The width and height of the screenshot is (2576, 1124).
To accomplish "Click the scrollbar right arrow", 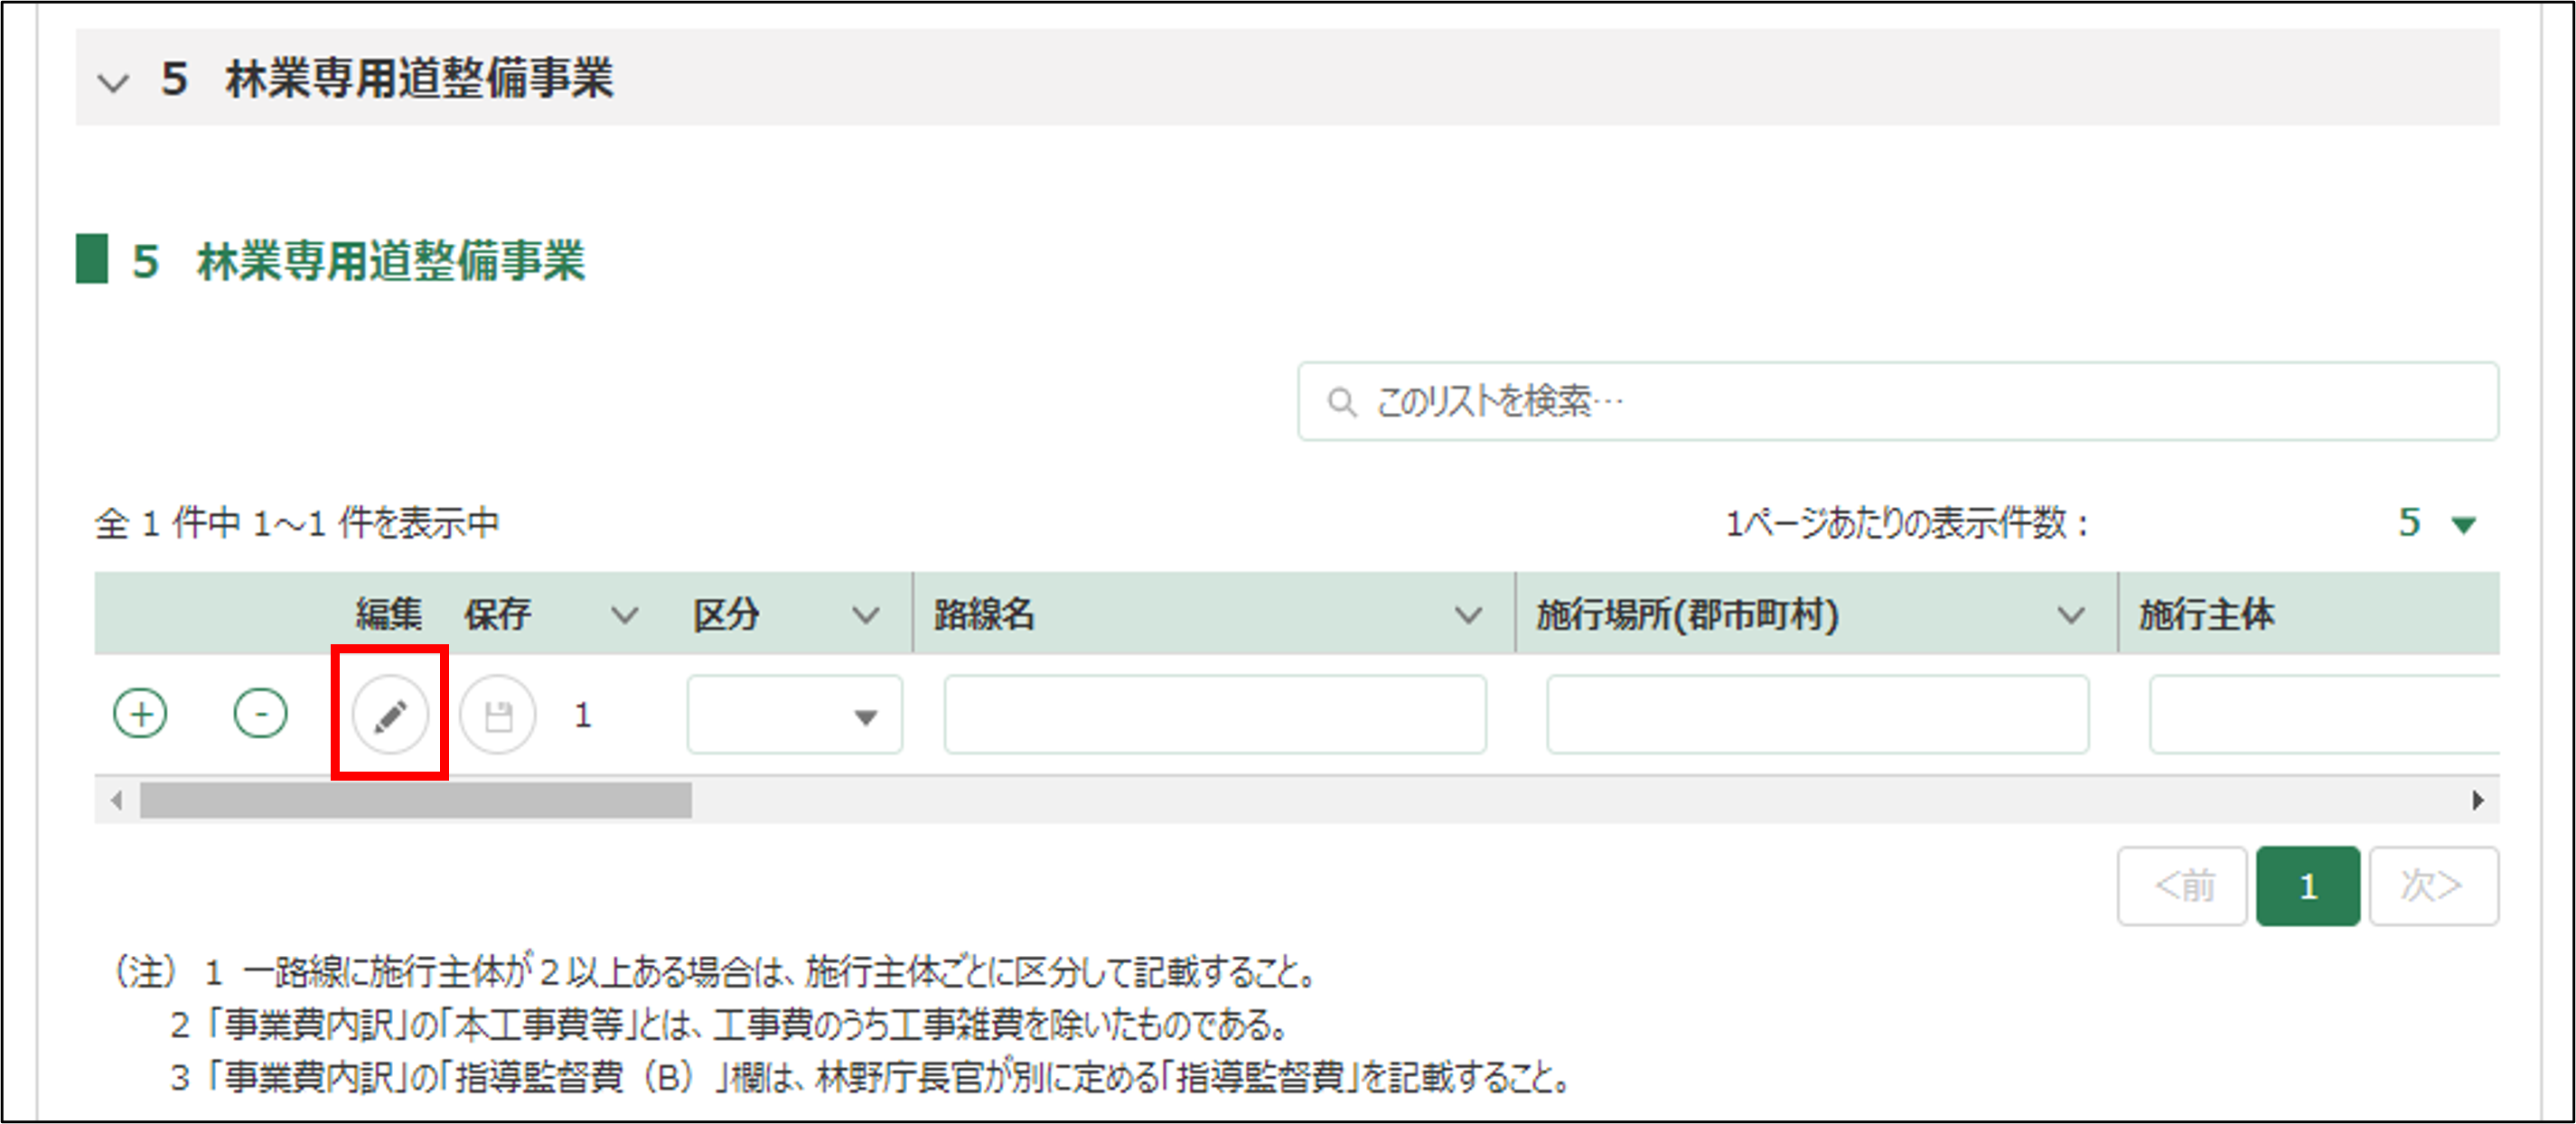I will click(x=2477, y=800).
